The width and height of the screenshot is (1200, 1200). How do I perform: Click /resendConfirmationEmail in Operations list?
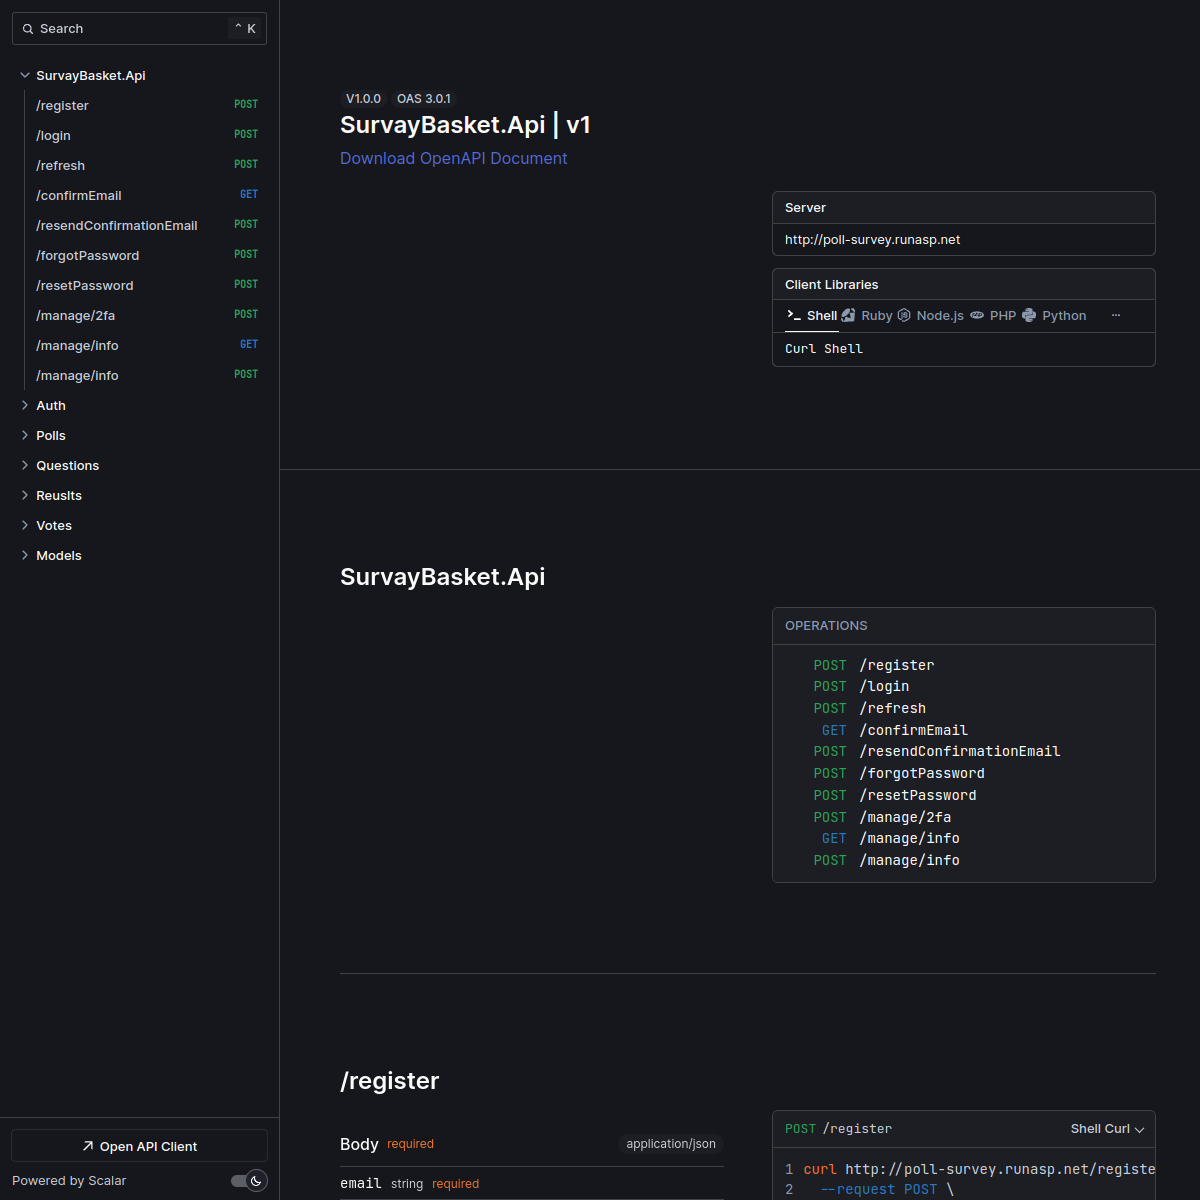pos(937,751)
